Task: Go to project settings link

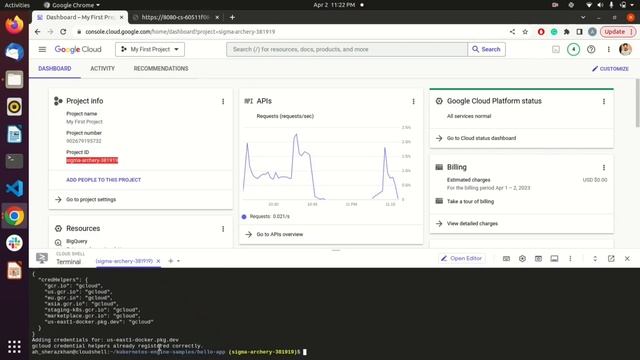Action: pyautogui.click(x=91, y=200)
